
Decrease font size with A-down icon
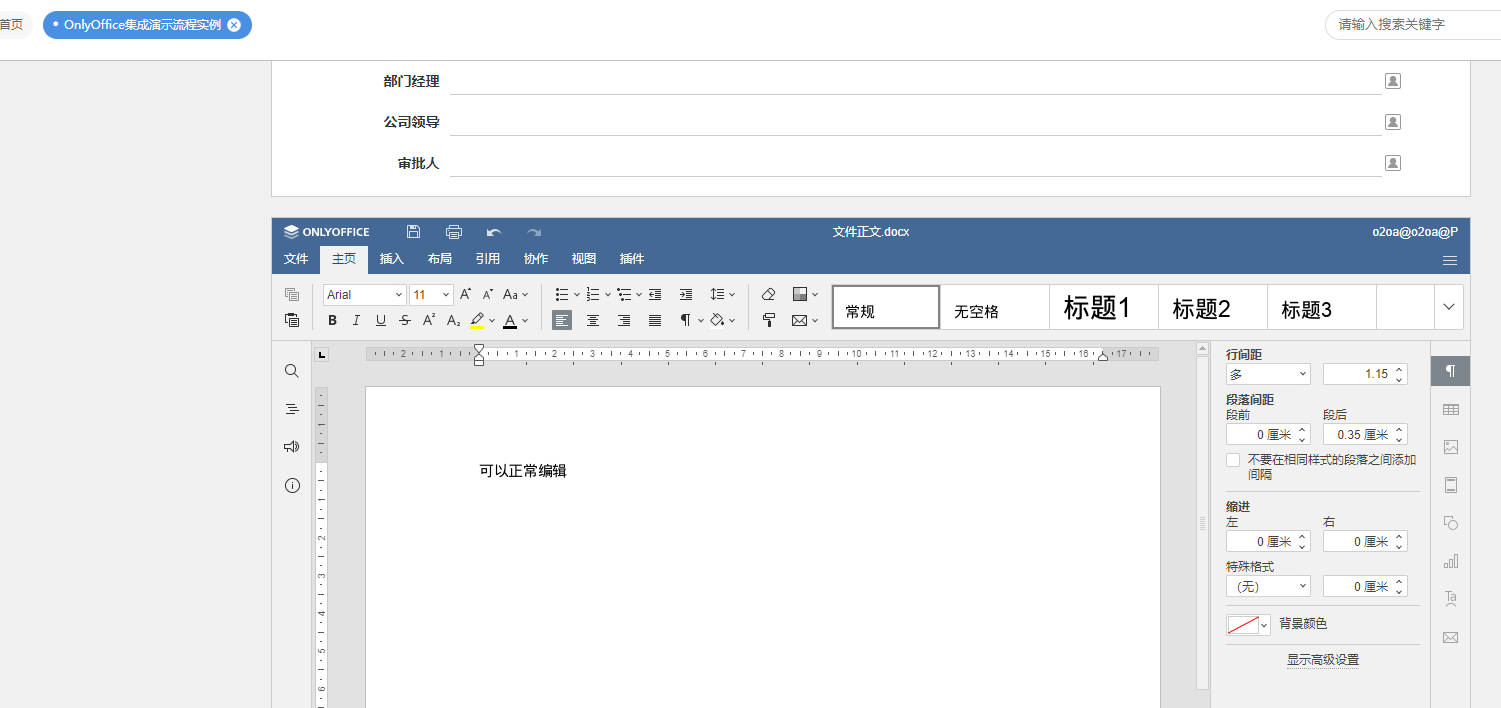pos(488,294)
